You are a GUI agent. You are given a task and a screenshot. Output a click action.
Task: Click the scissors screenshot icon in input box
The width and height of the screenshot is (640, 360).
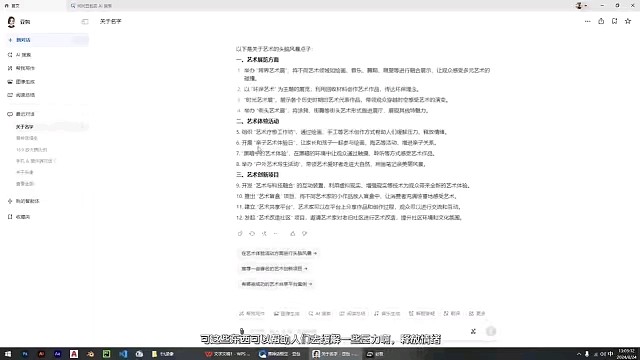pyautogui.click(x=473, y=331)
